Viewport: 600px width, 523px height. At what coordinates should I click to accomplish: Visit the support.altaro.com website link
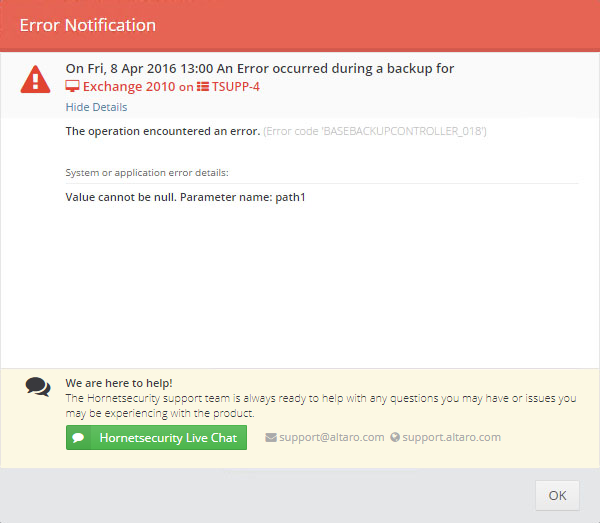tap(452, 437)
